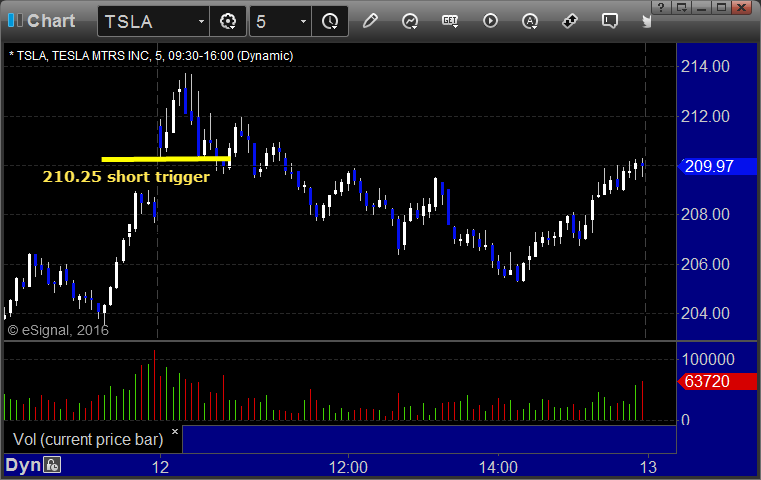Click the 63720 volume value tag
Screen dimensions: 761x480
(x=717, y=381)
